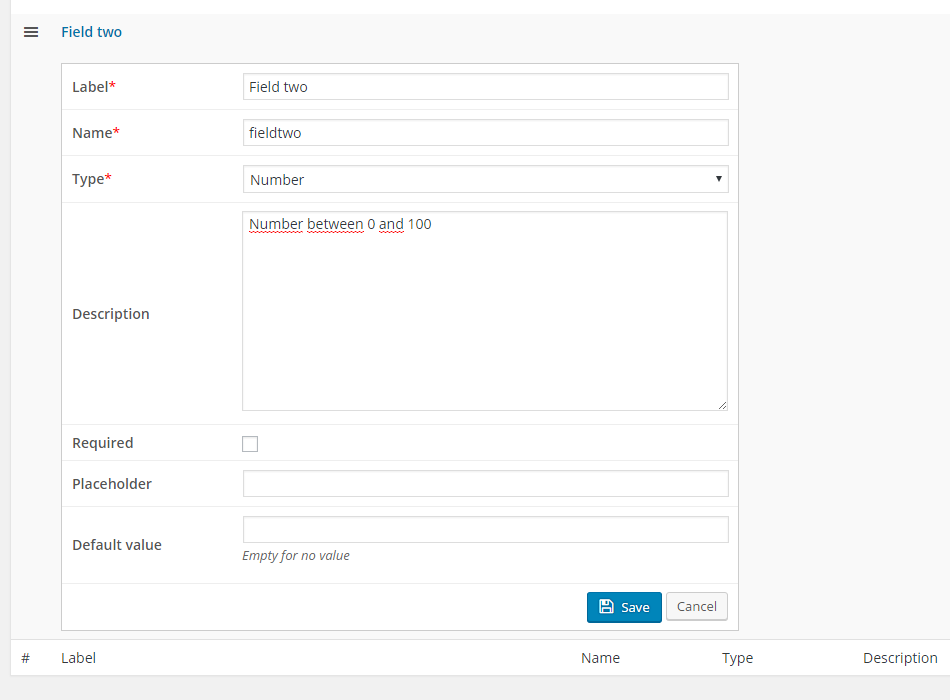Click the Description column header
The image size is (950, 700).
click(x=900, y=658)
